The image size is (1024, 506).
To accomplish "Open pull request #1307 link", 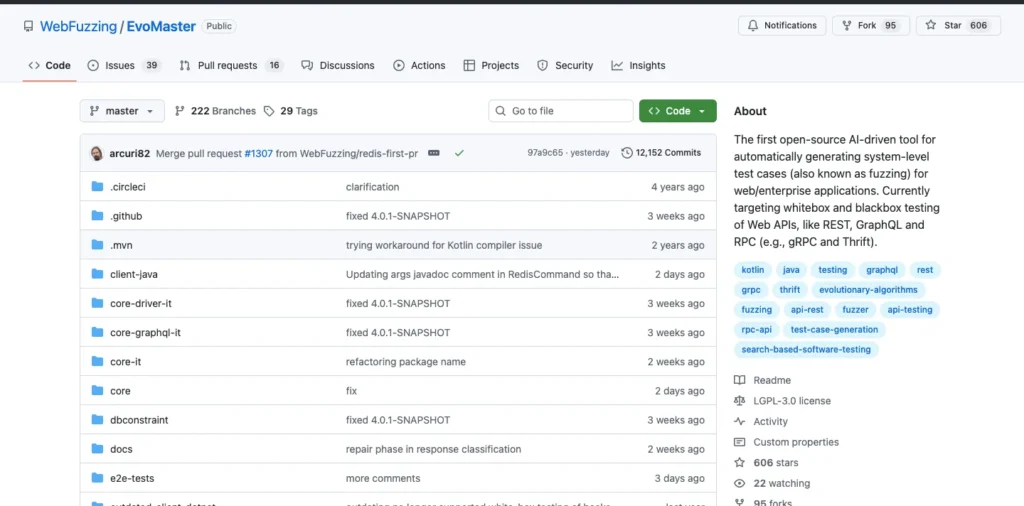I will (x=259, y=153).
